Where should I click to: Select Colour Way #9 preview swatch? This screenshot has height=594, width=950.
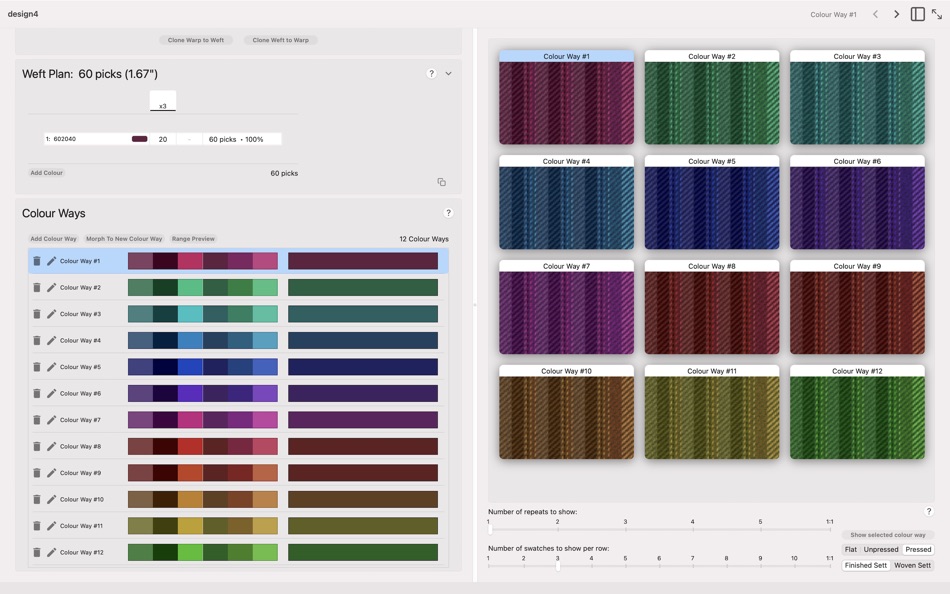tap(857, 307)
